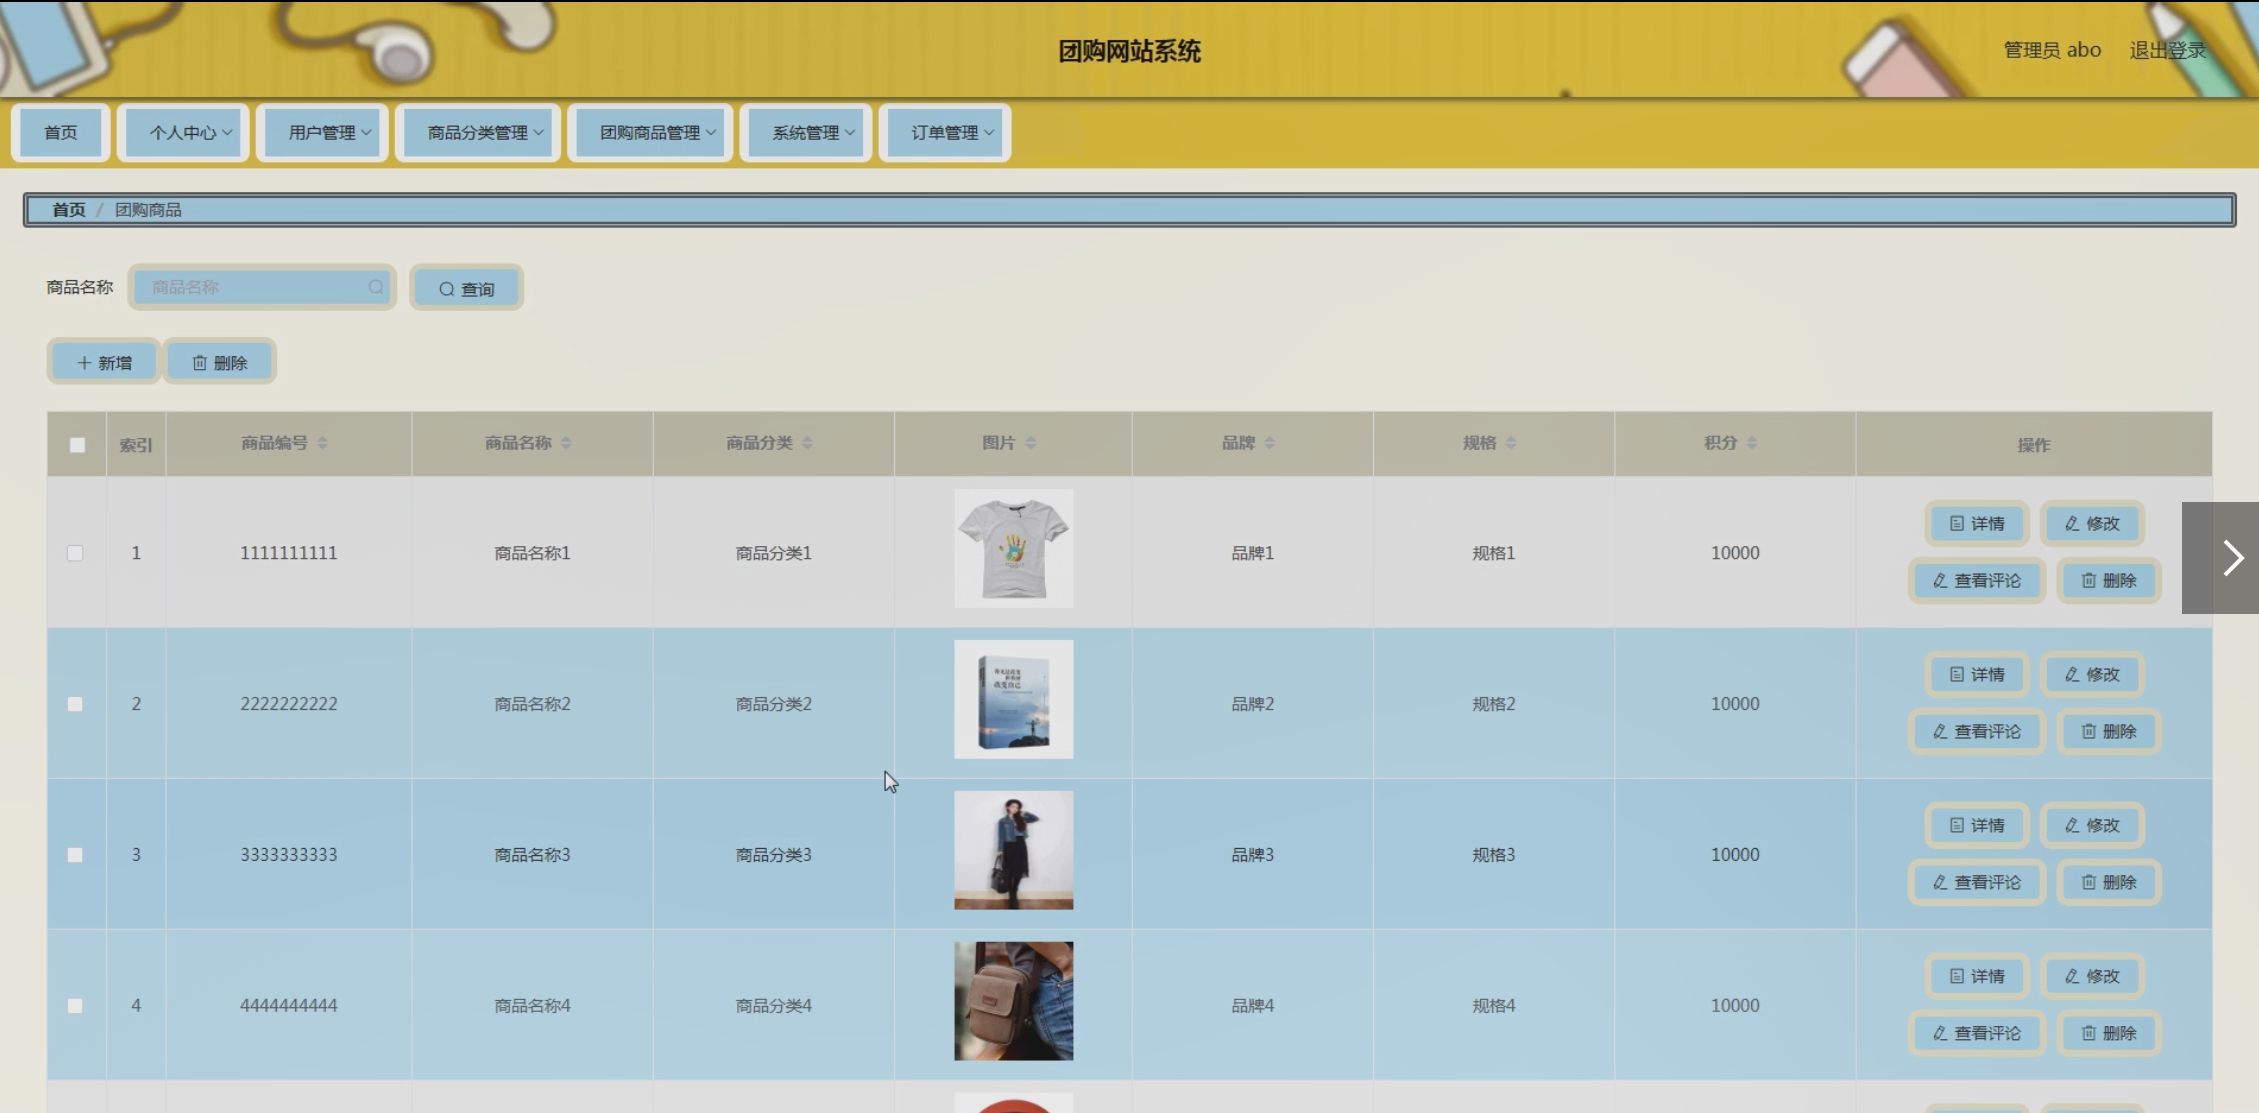Open 详情 for 商品名称2

tap(1977, 674)
